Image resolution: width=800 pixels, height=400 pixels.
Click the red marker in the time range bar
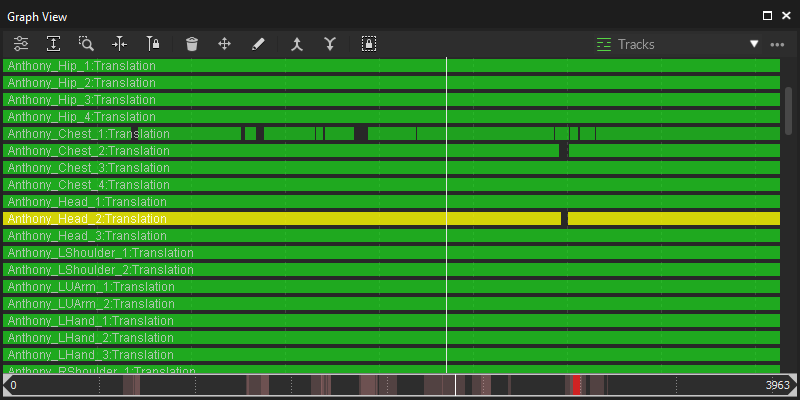576,385
